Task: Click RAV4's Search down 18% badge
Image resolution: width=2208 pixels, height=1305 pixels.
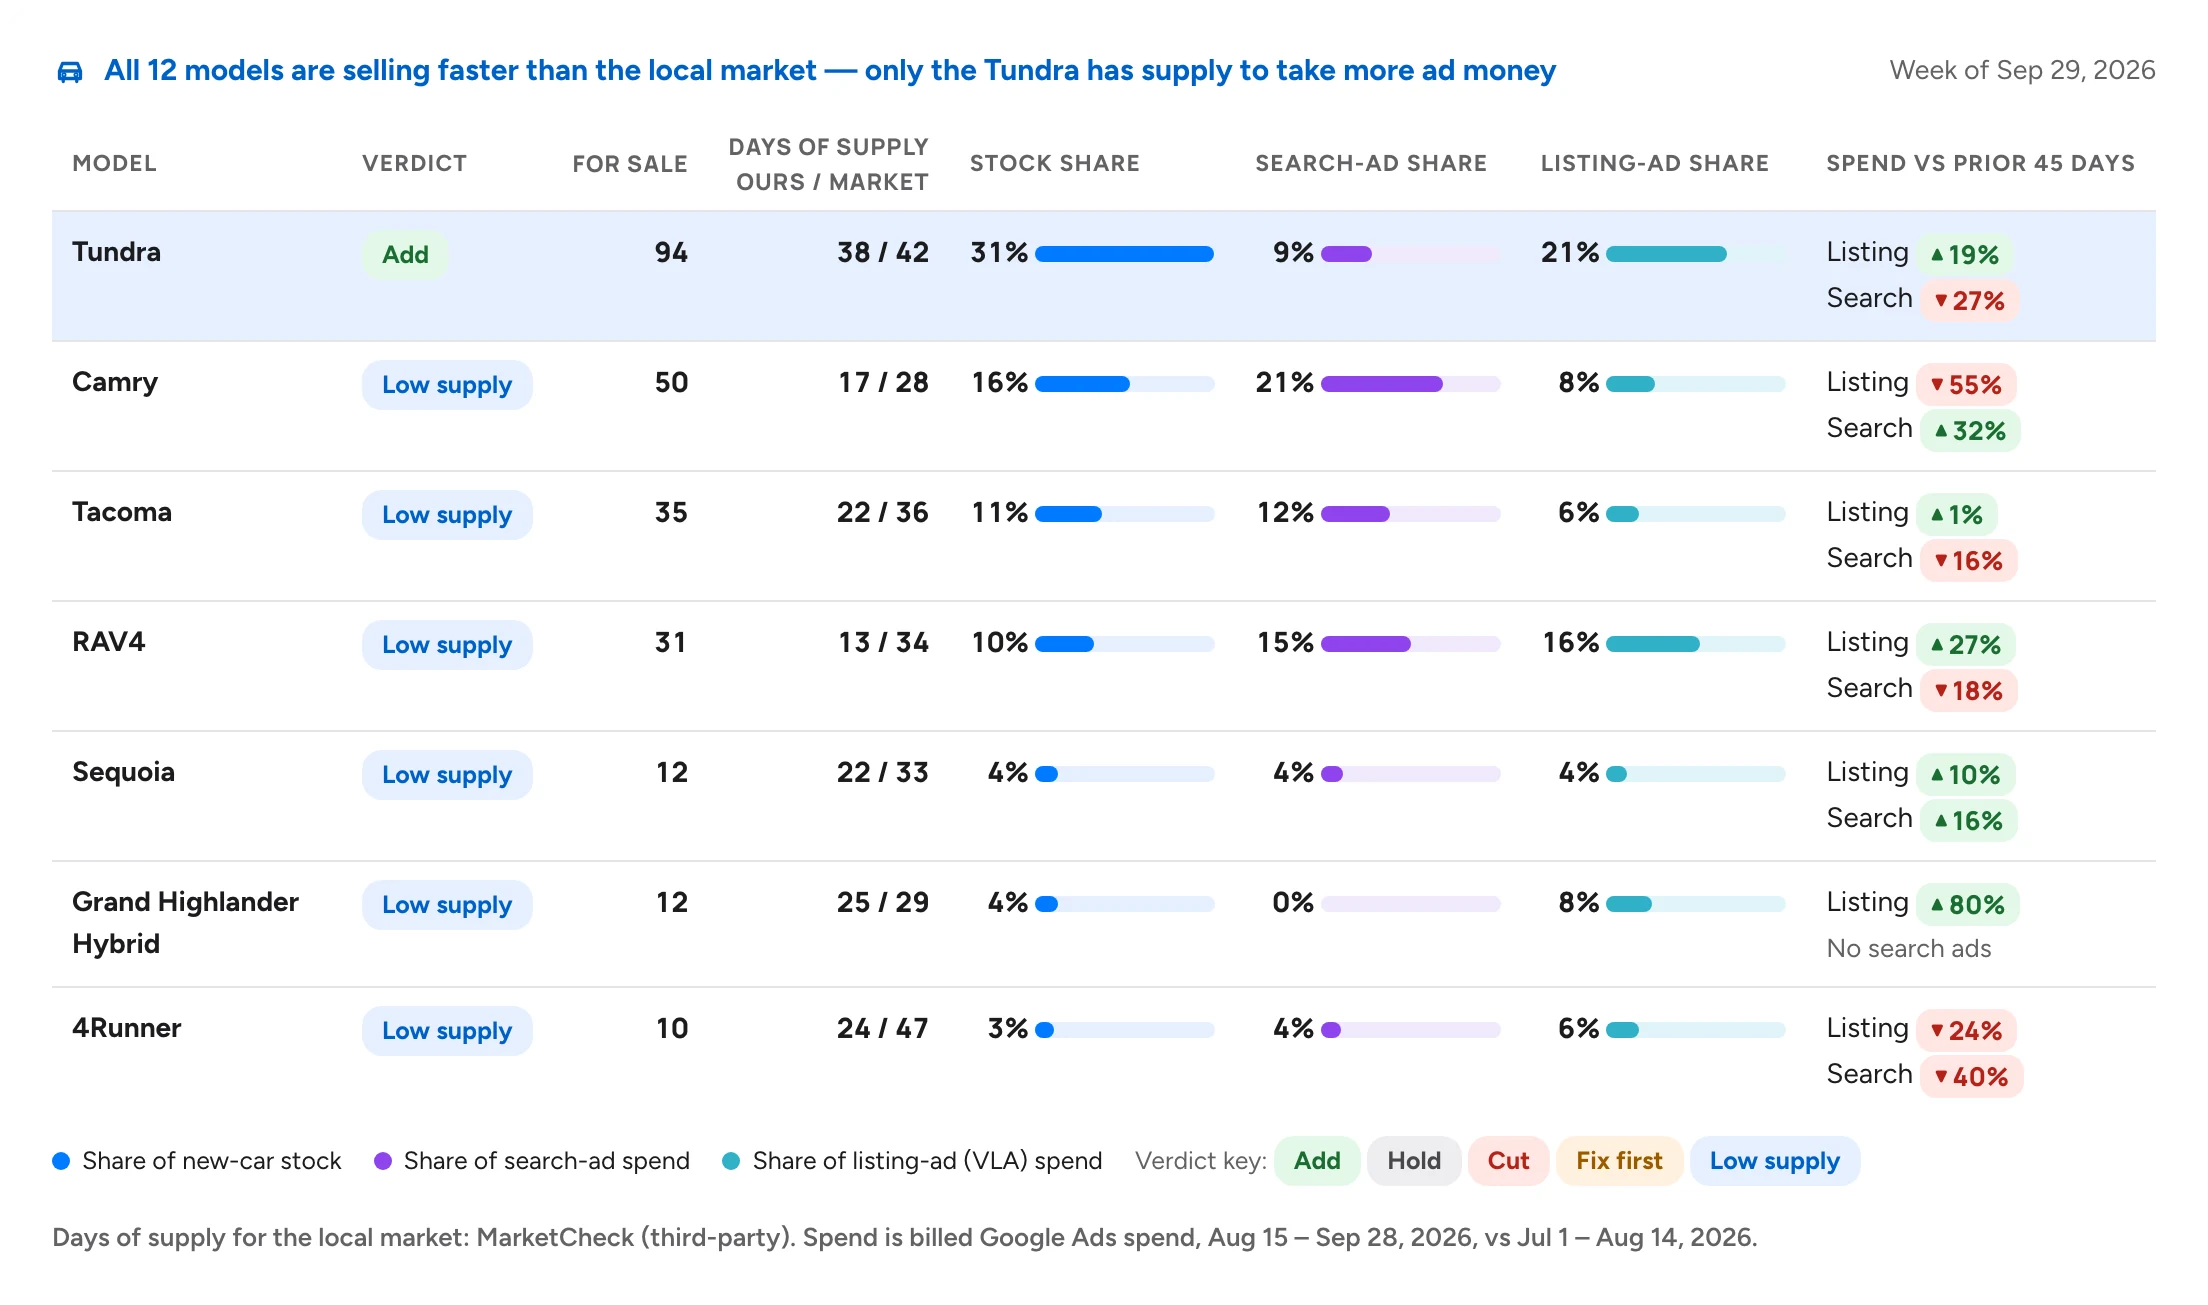Action: (1968, 691)
